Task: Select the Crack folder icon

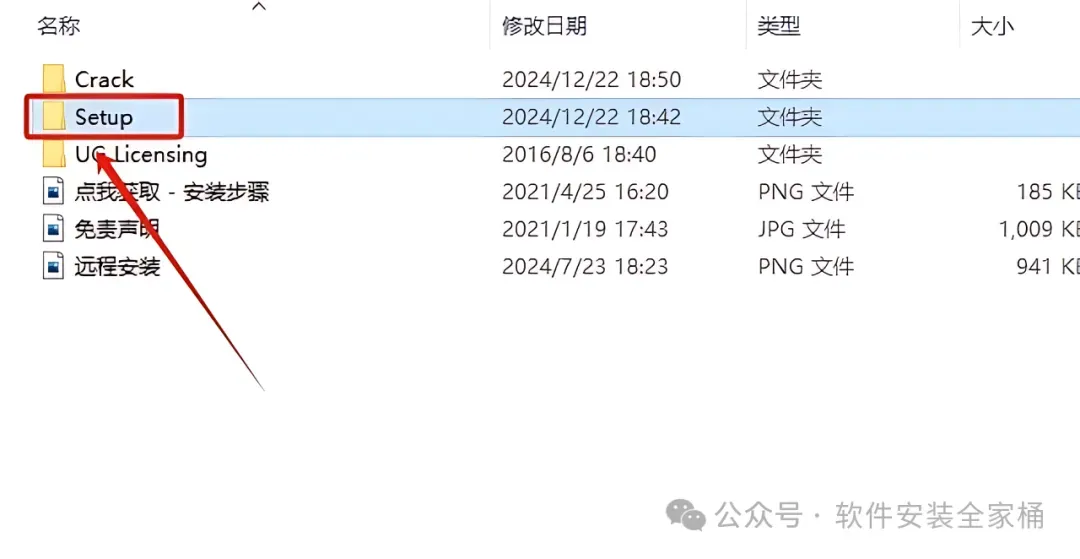Action: (54, 79)
